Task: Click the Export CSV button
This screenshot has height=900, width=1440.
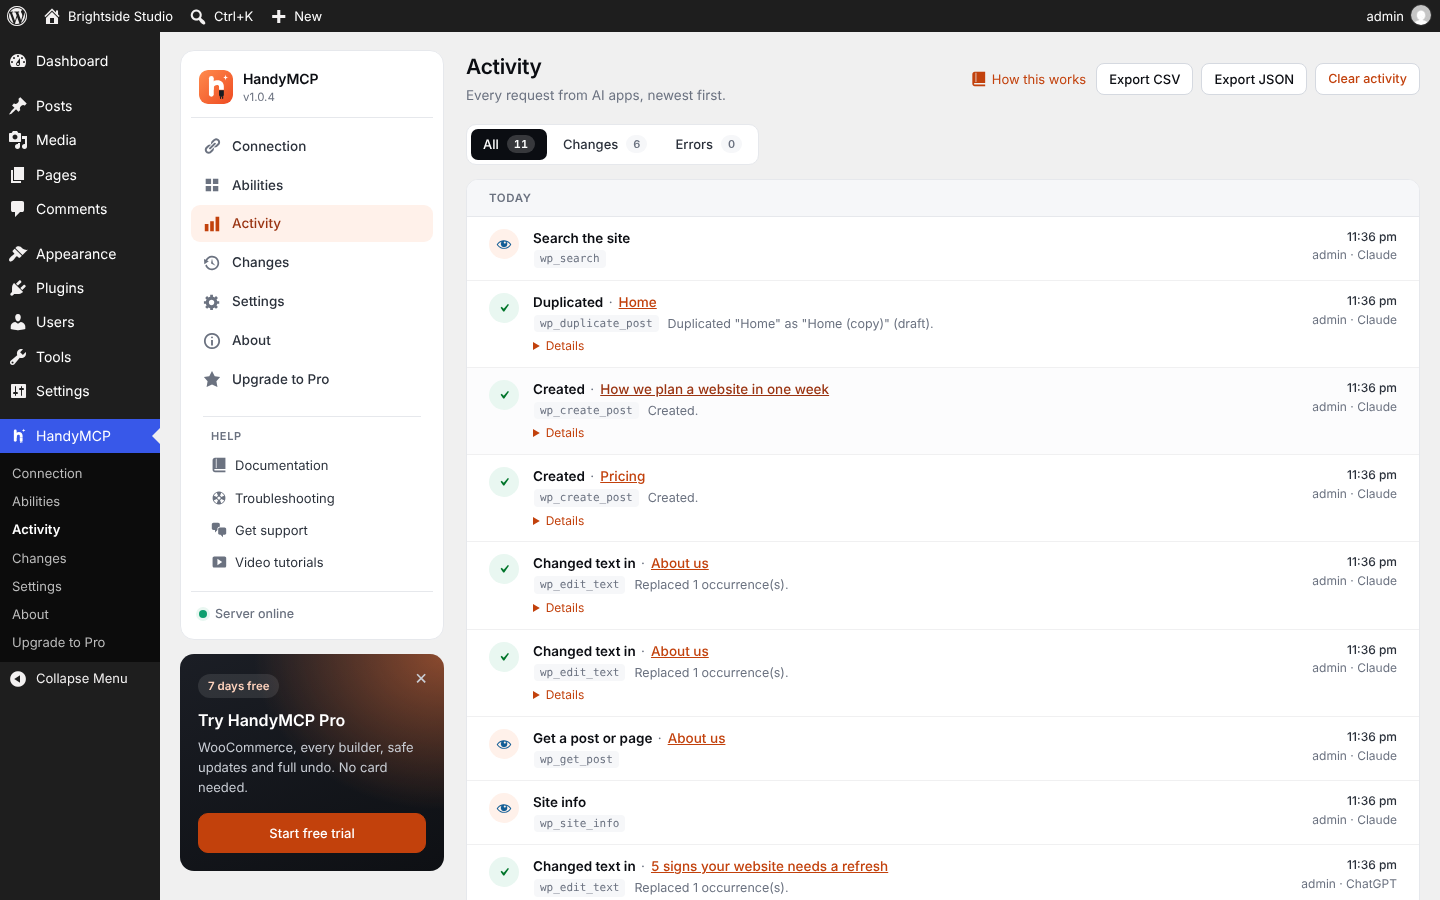Action: tap(1144, 79)
